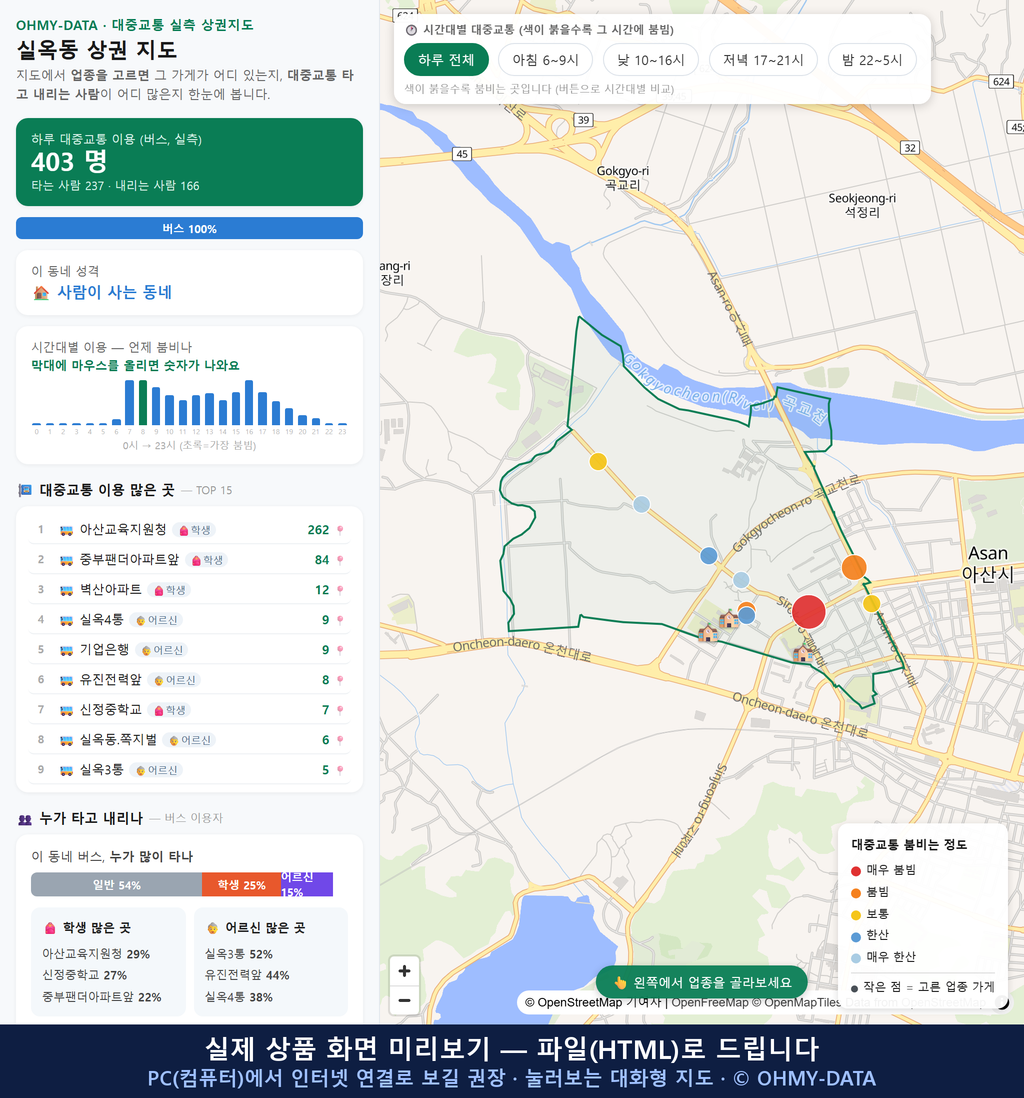Click the bus icon beside 아산교육지원청
1024x1098 pixels.
coord(67,530)
